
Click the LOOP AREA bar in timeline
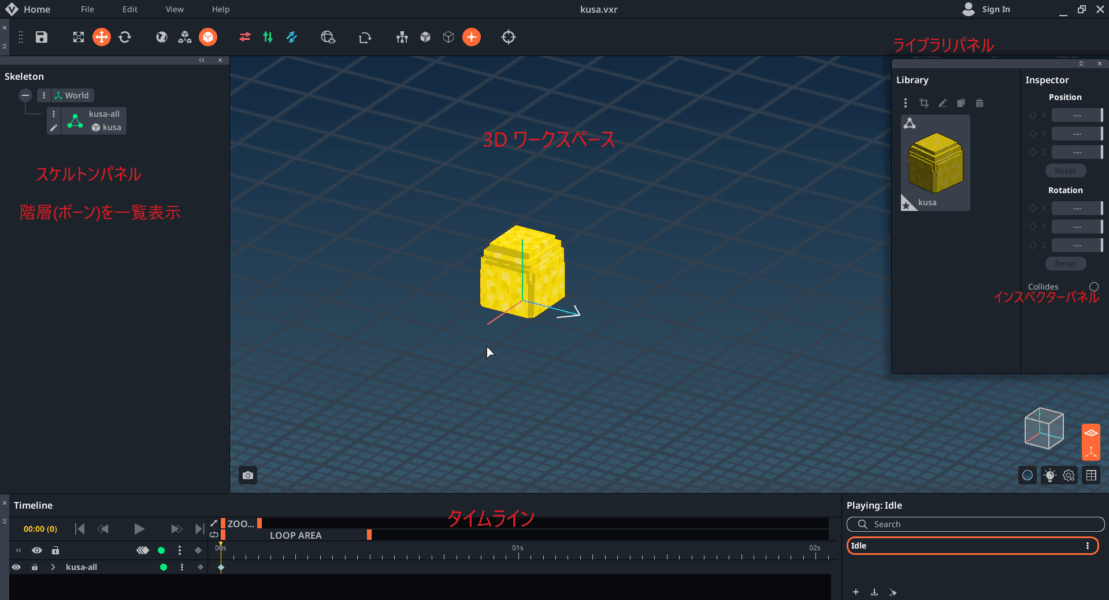(x=296, y=536)
